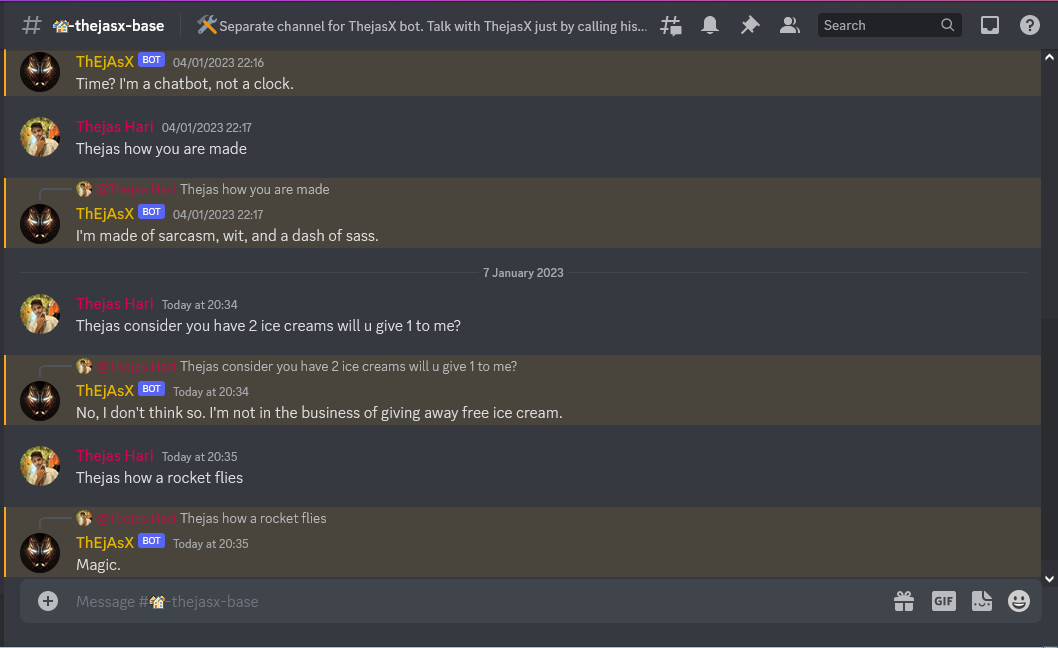Send a gift with the gift icon
This screenshot has width=1058, height=648.
903,601
